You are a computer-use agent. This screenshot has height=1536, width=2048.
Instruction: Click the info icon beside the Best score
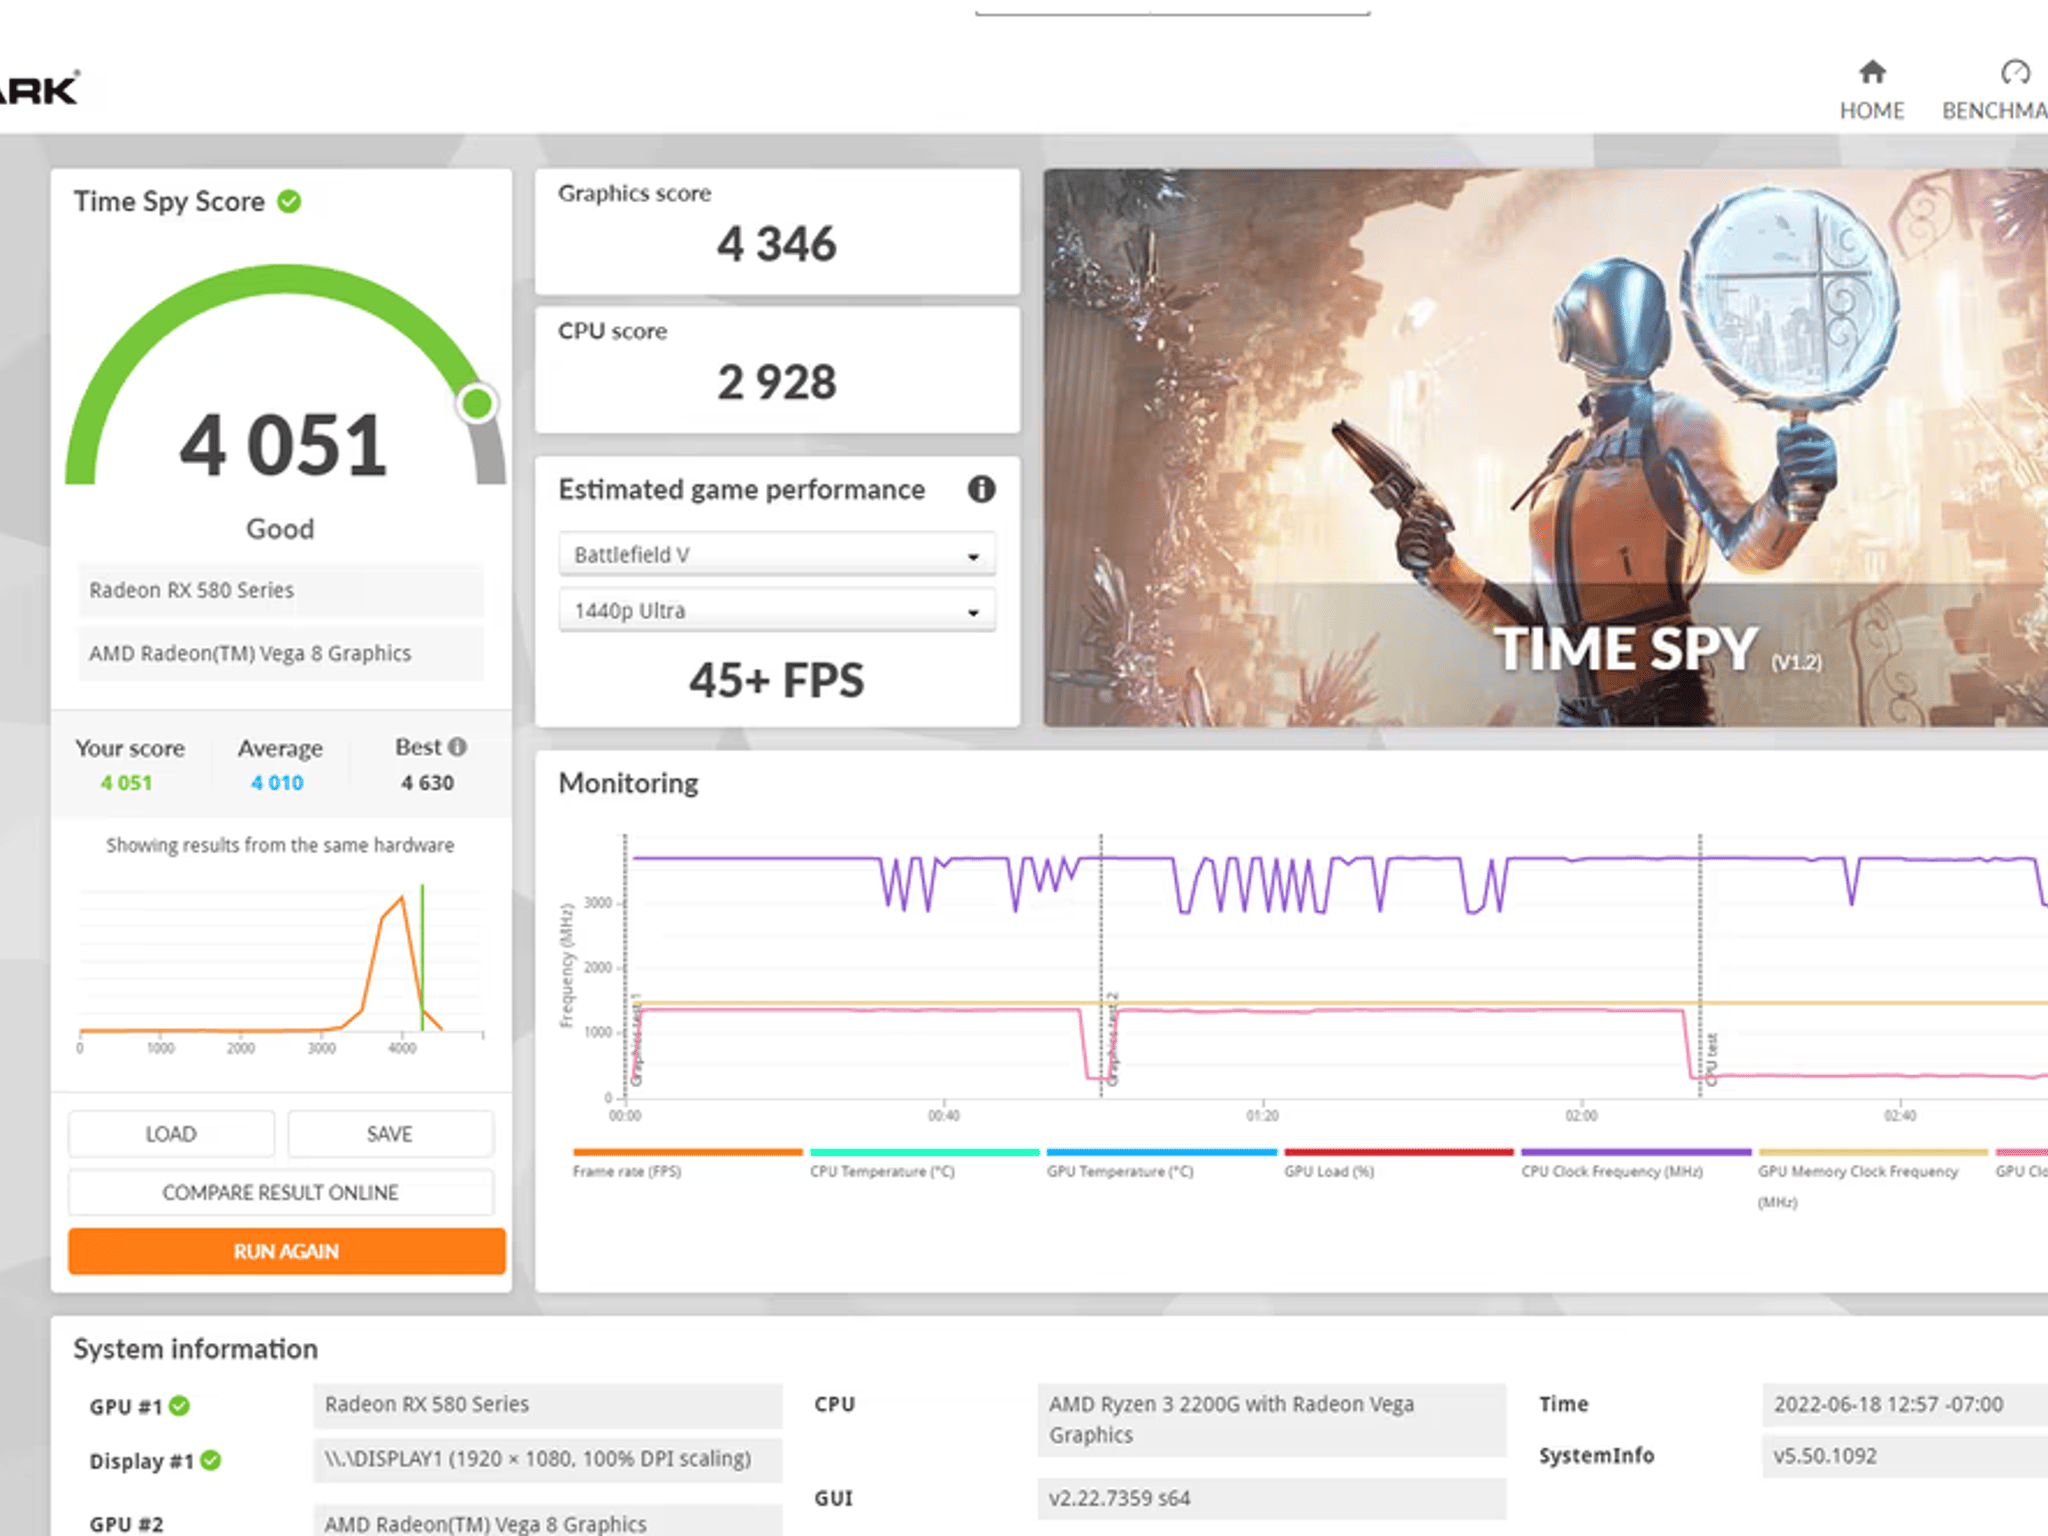pos(457,746)
